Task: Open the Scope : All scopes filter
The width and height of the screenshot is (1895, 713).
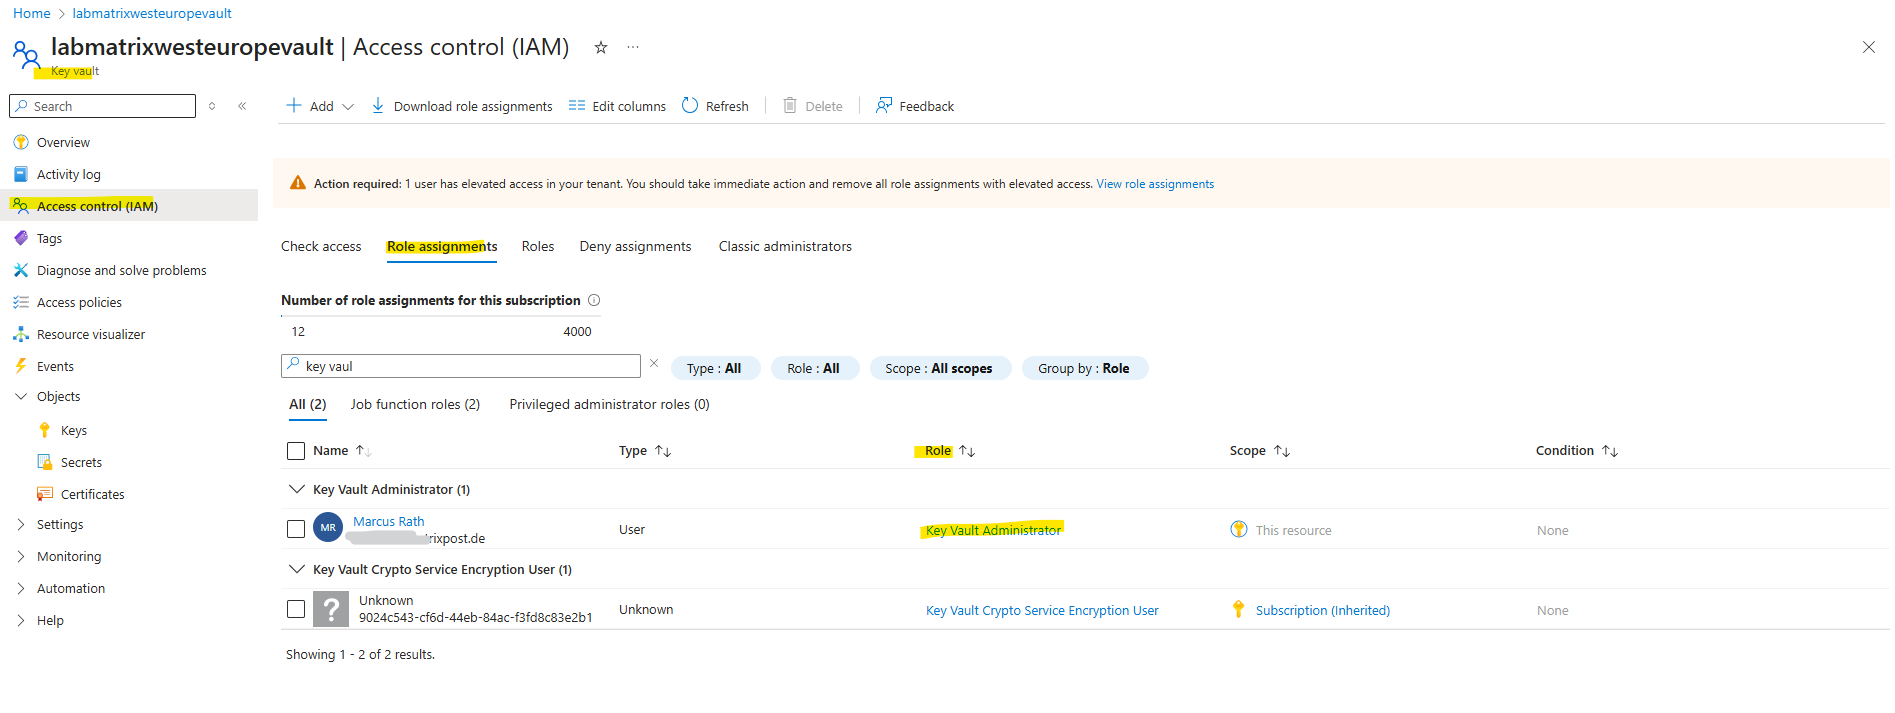Action: tap(939, 368)
